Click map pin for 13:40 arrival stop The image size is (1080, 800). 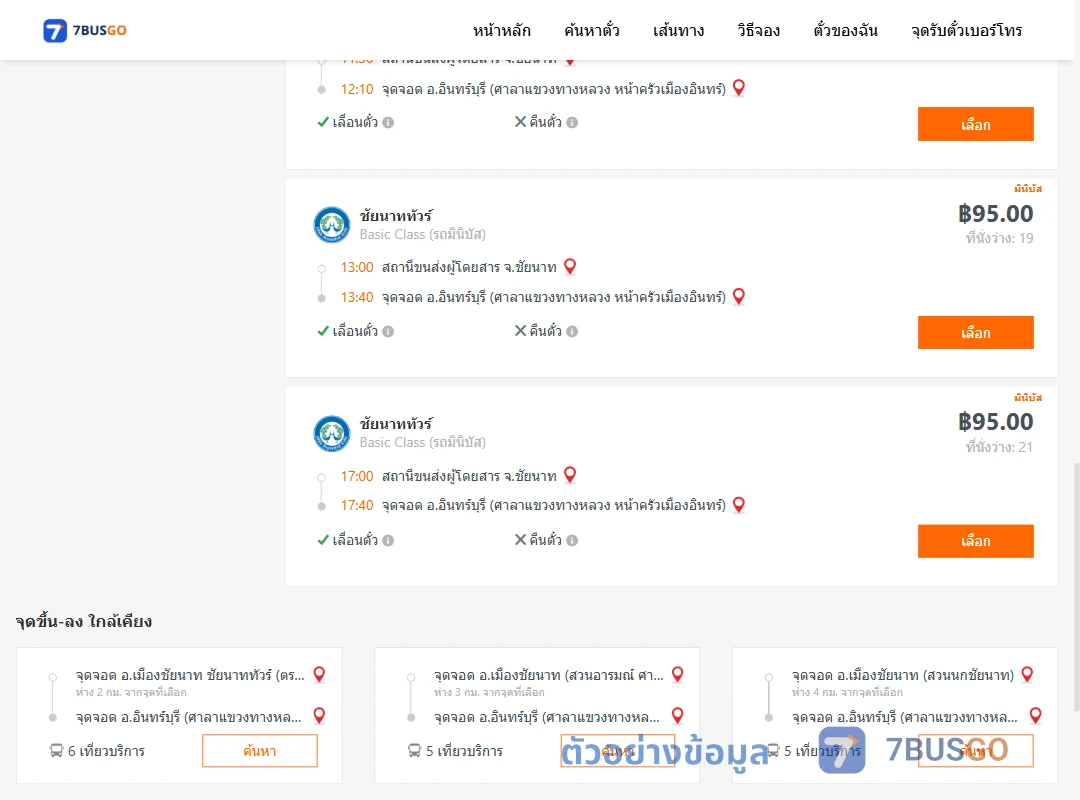tap(739, 296)
